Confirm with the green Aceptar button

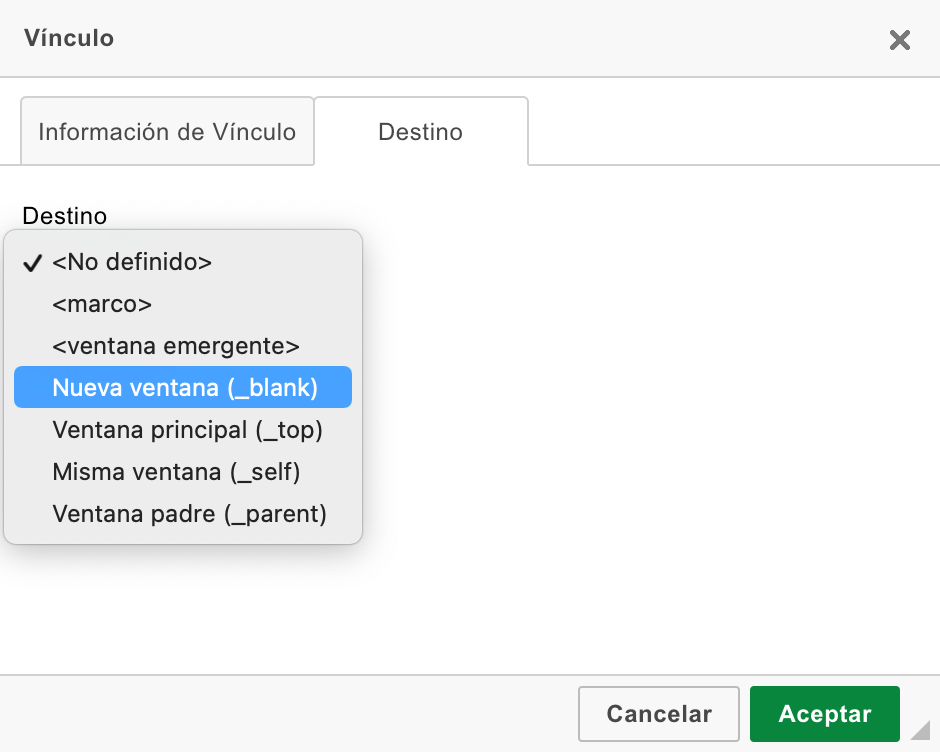[x=825, y=714]
